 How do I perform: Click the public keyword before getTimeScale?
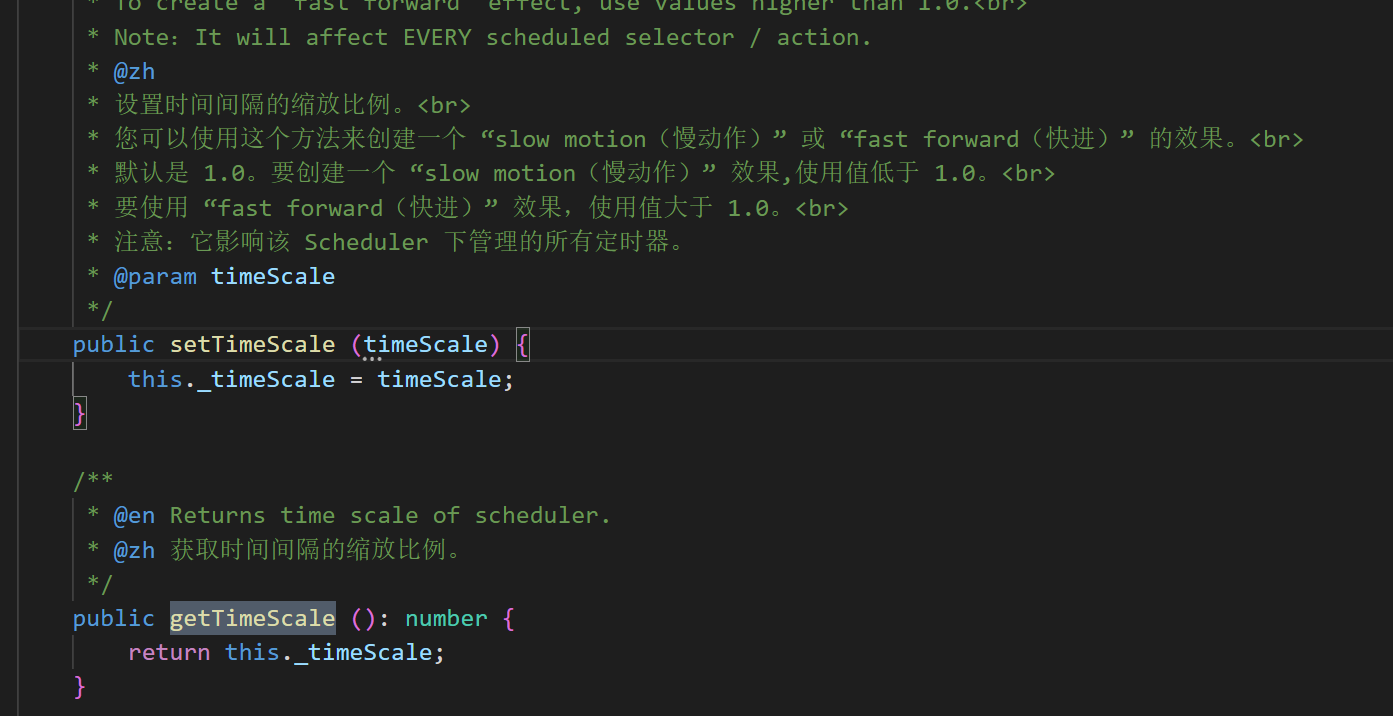[113, 619]
